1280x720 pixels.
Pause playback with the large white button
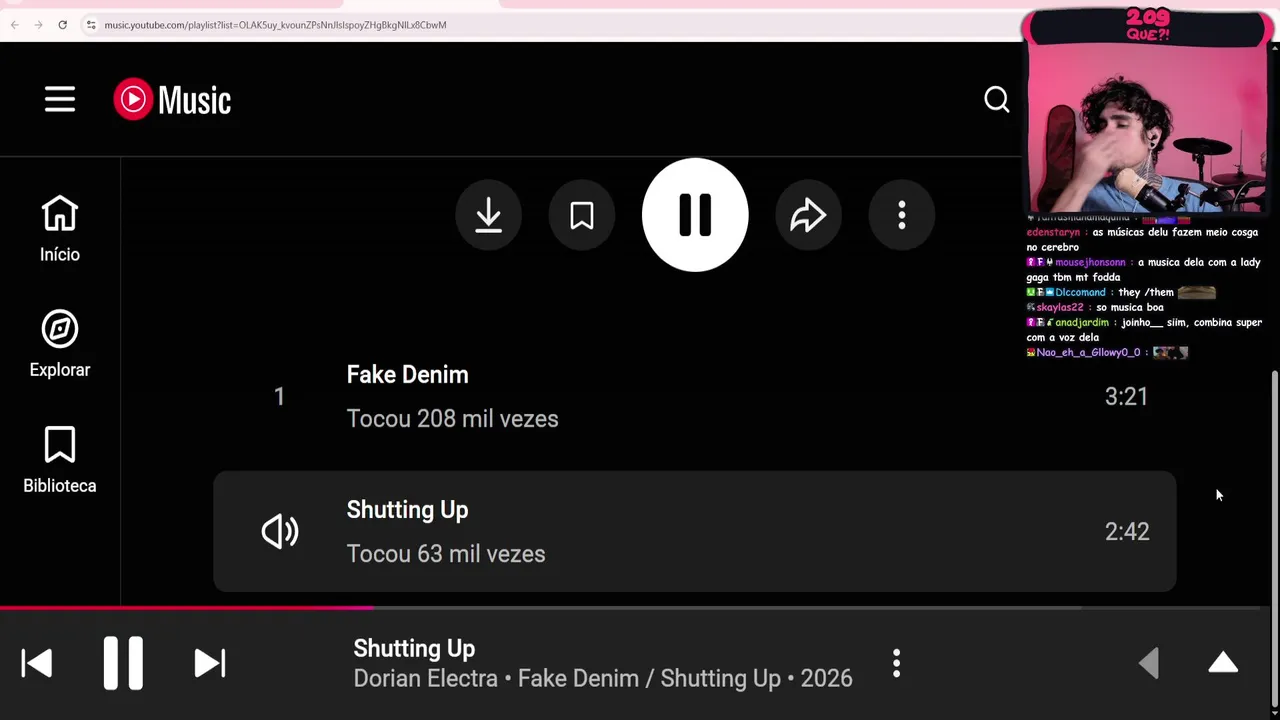[695, 215]
